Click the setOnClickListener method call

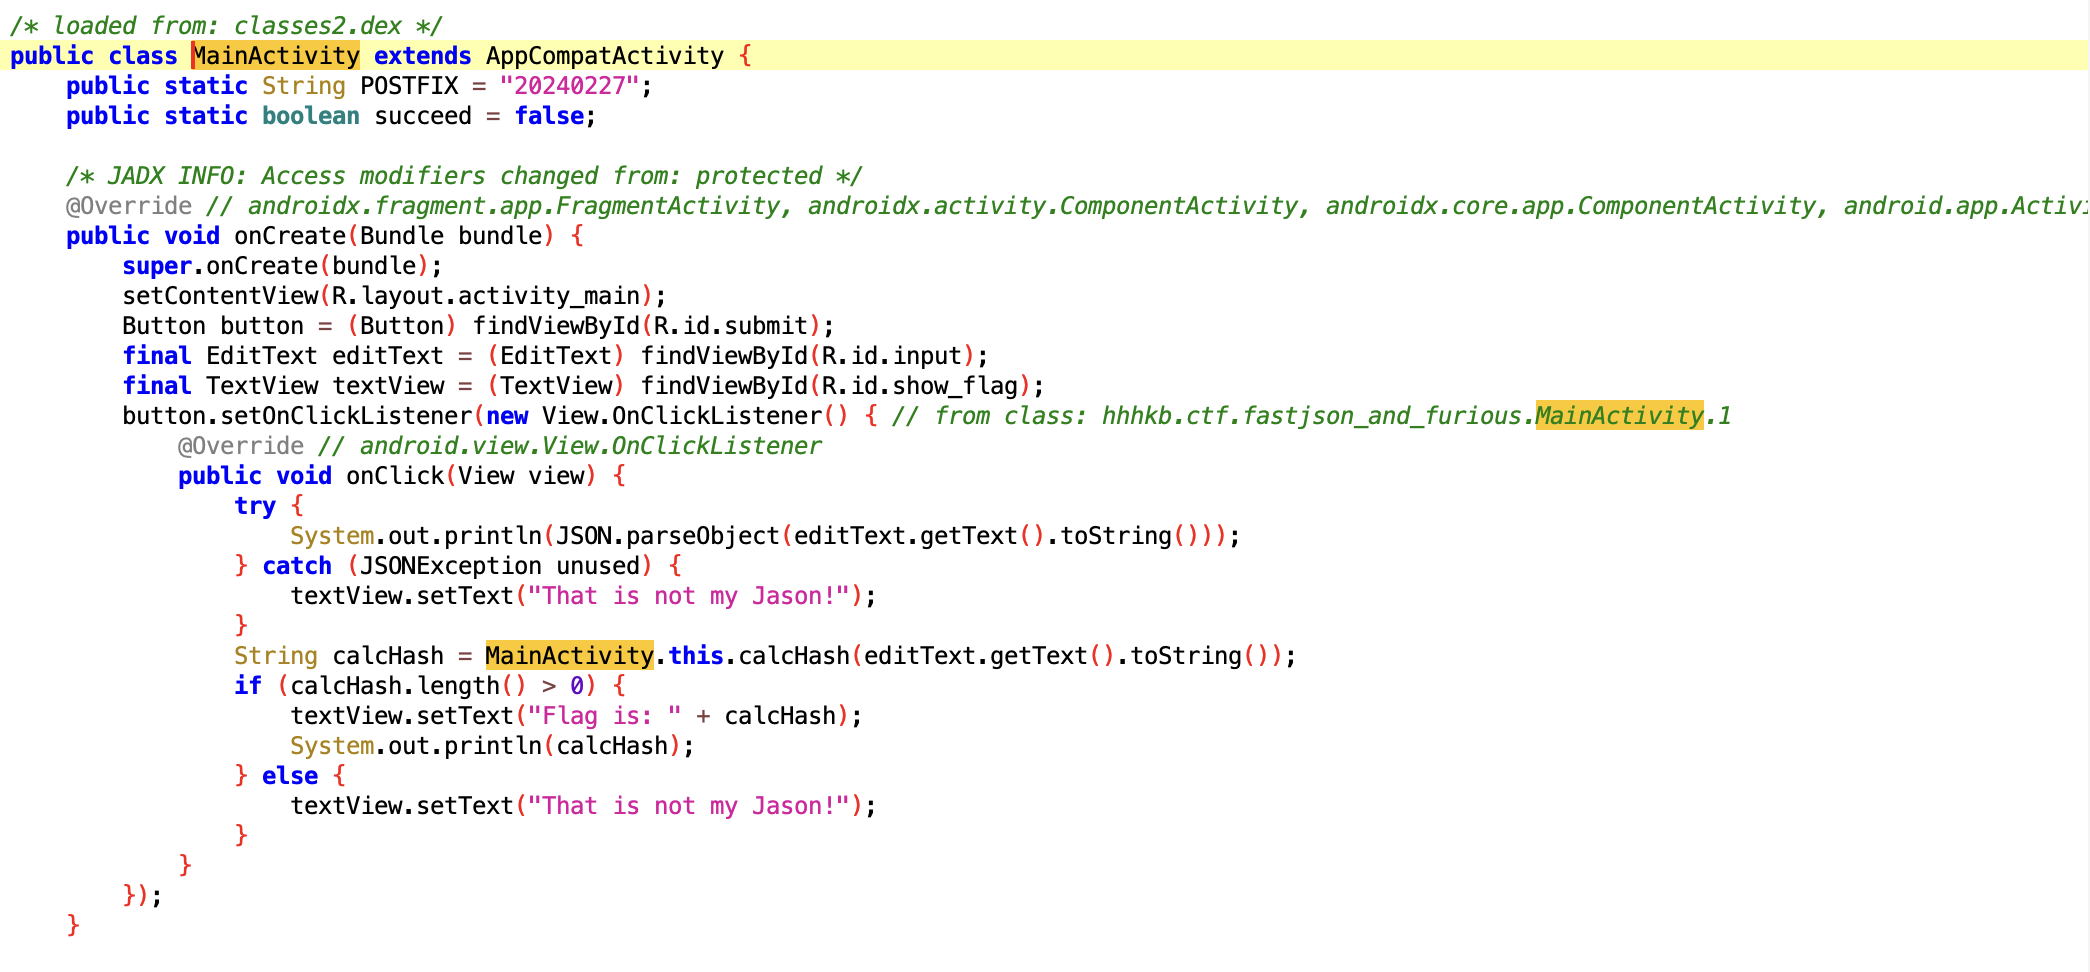(x=346, y=416)
